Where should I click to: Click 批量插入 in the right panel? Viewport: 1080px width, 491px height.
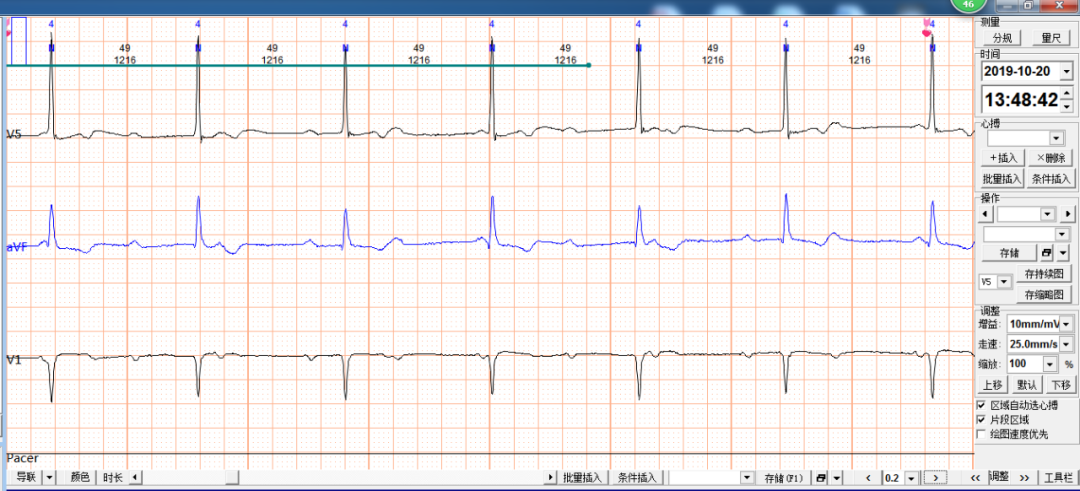pos(1003,179)
